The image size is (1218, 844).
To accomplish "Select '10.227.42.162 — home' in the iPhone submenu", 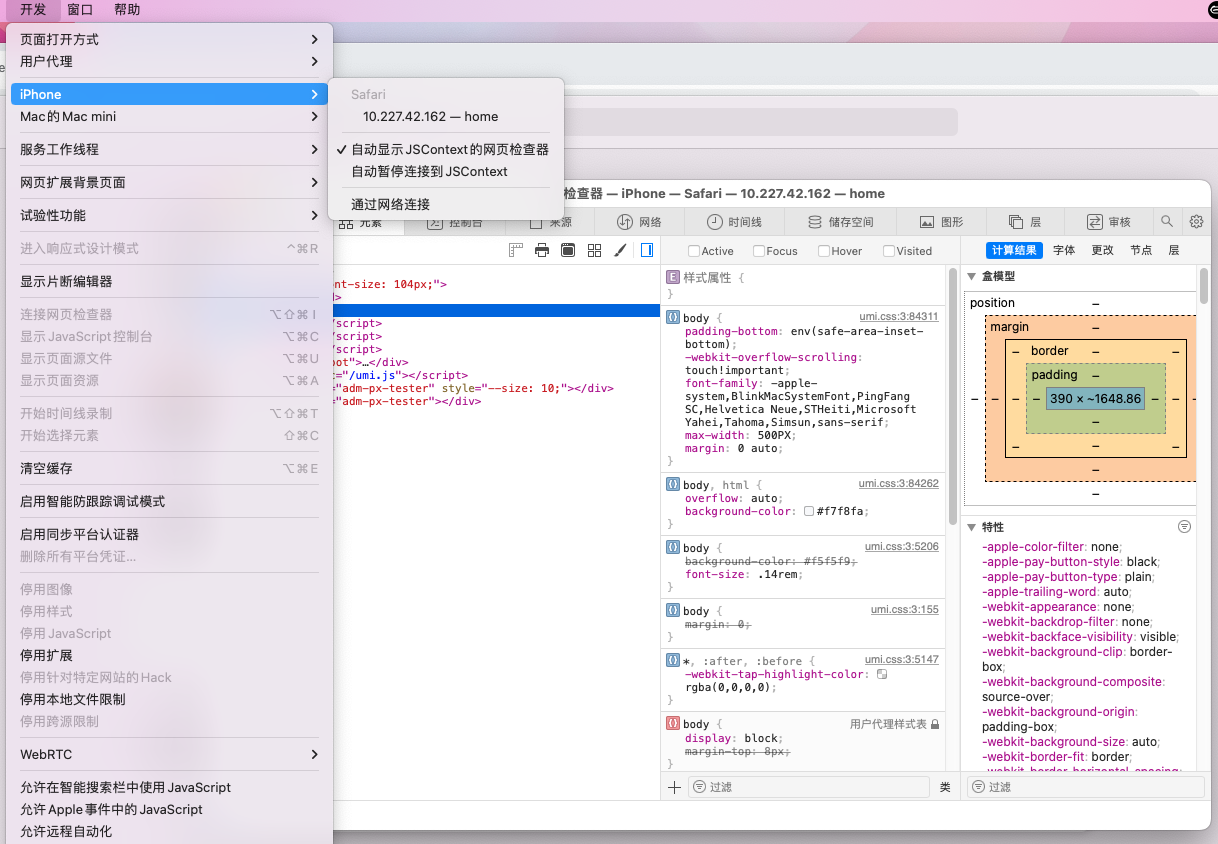I will [446, 116].
